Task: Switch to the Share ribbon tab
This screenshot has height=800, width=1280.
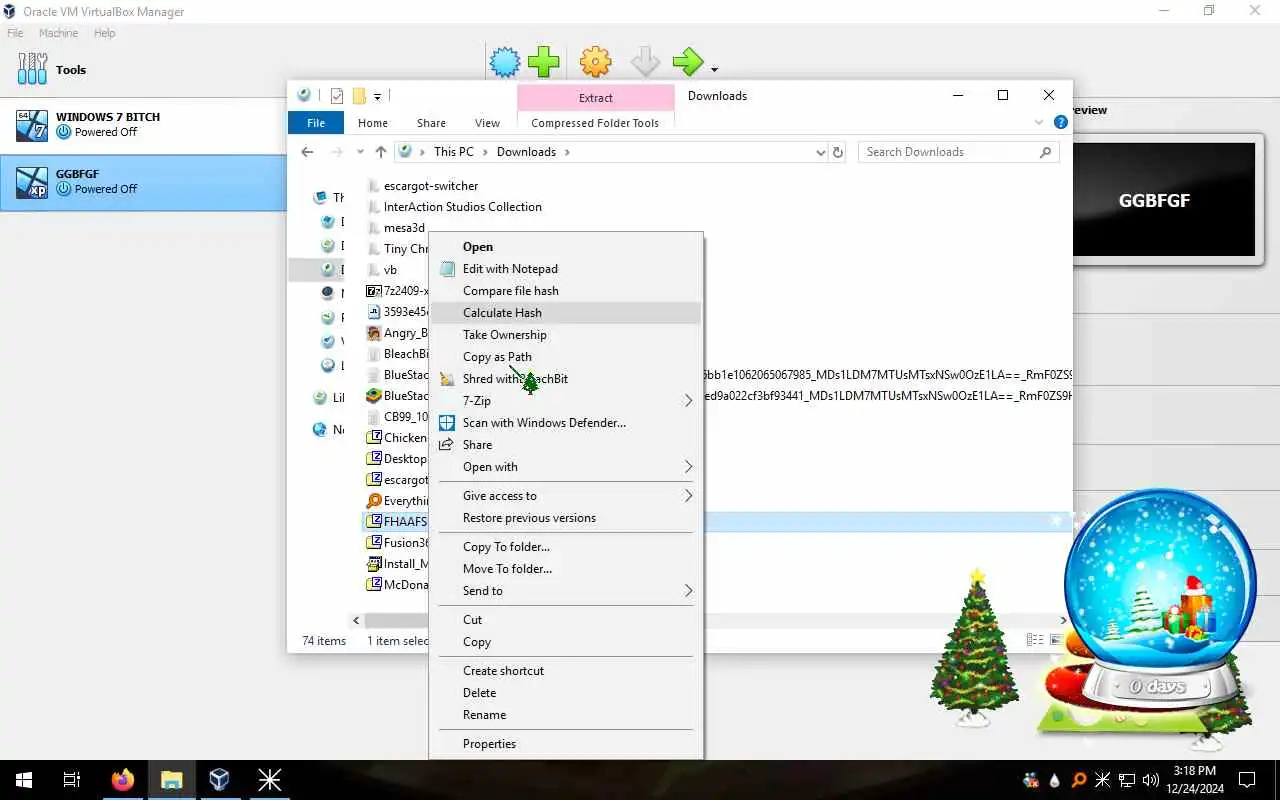Action: coord(431,123)
